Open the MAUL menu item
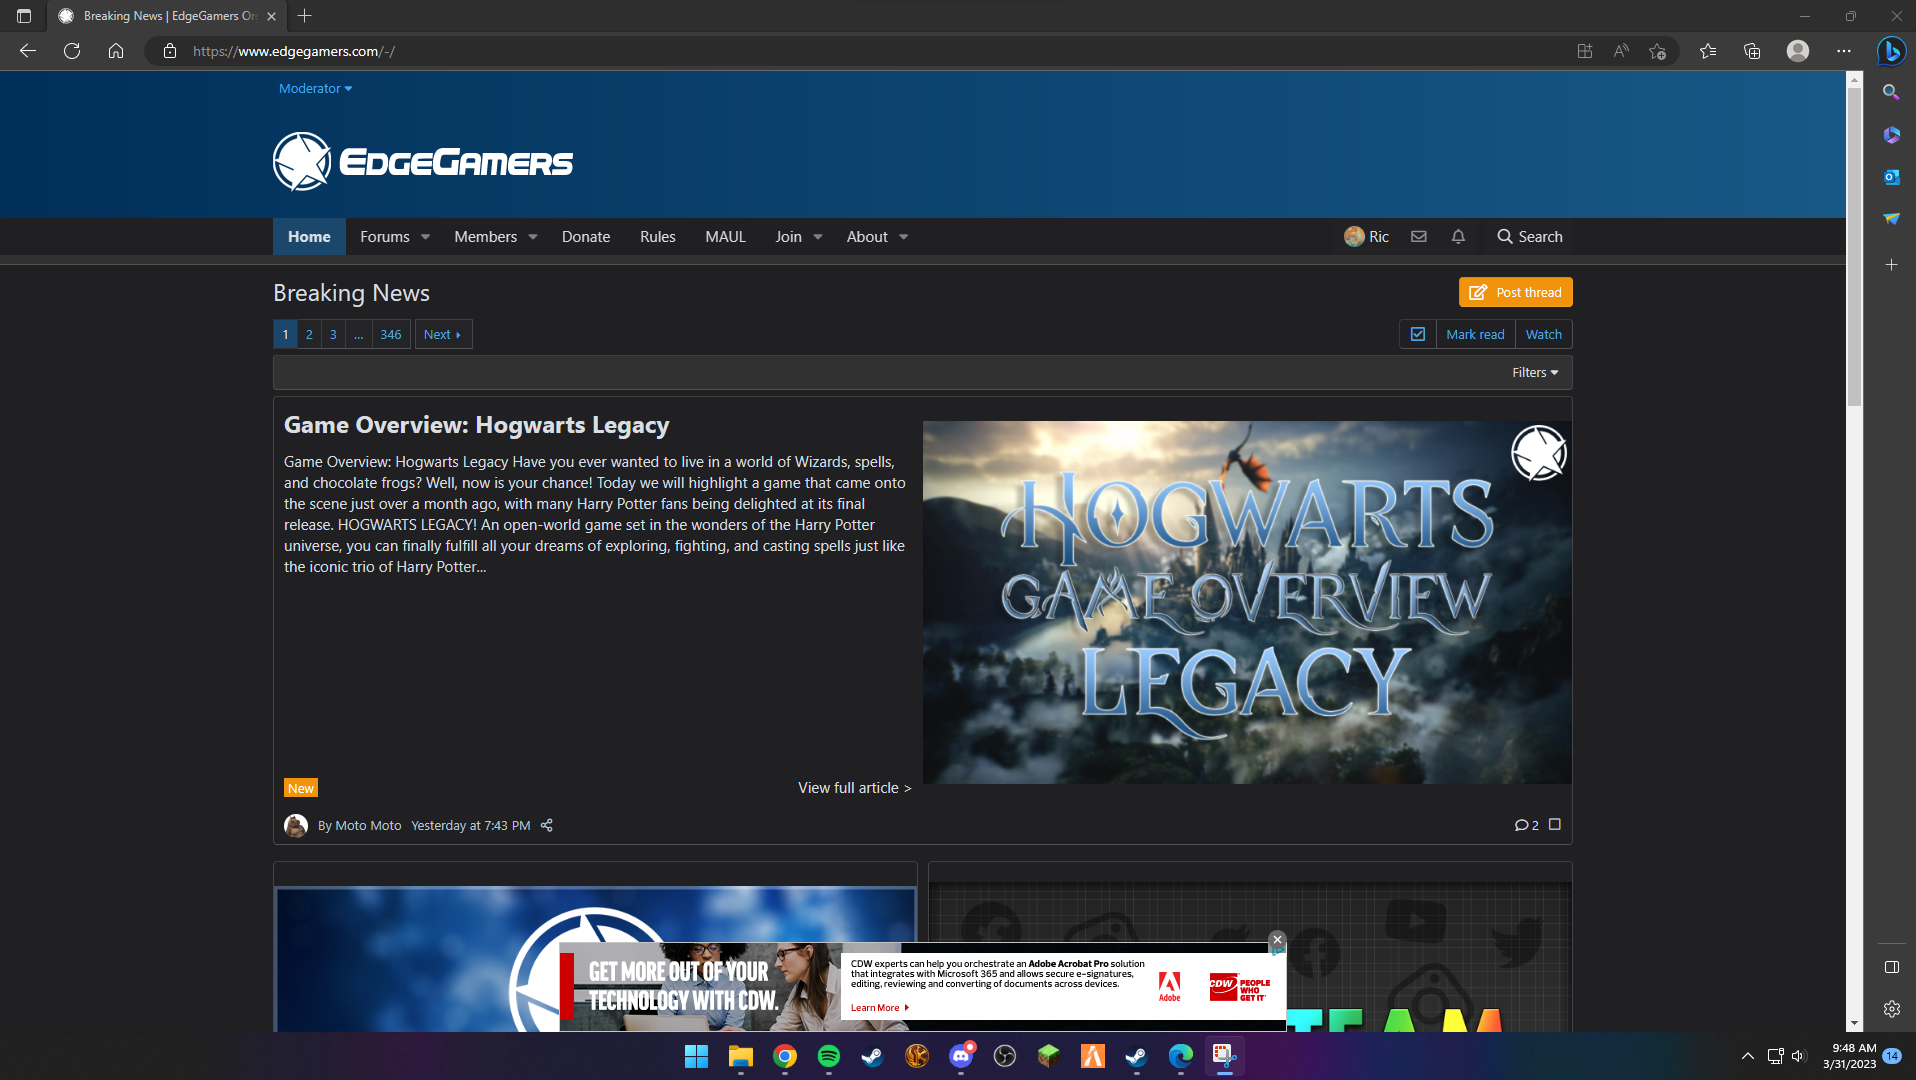The height and width of the screenshot is (1080, 1916). [x=725, y=237]
